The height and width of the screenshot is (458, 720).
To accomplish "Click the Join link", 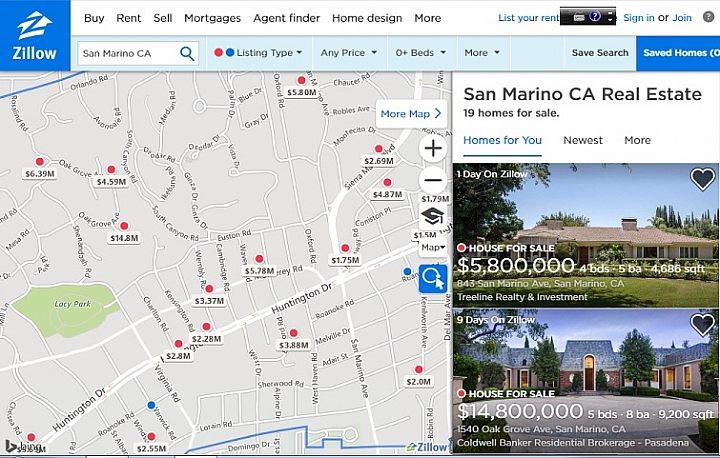I will point(682,18).
